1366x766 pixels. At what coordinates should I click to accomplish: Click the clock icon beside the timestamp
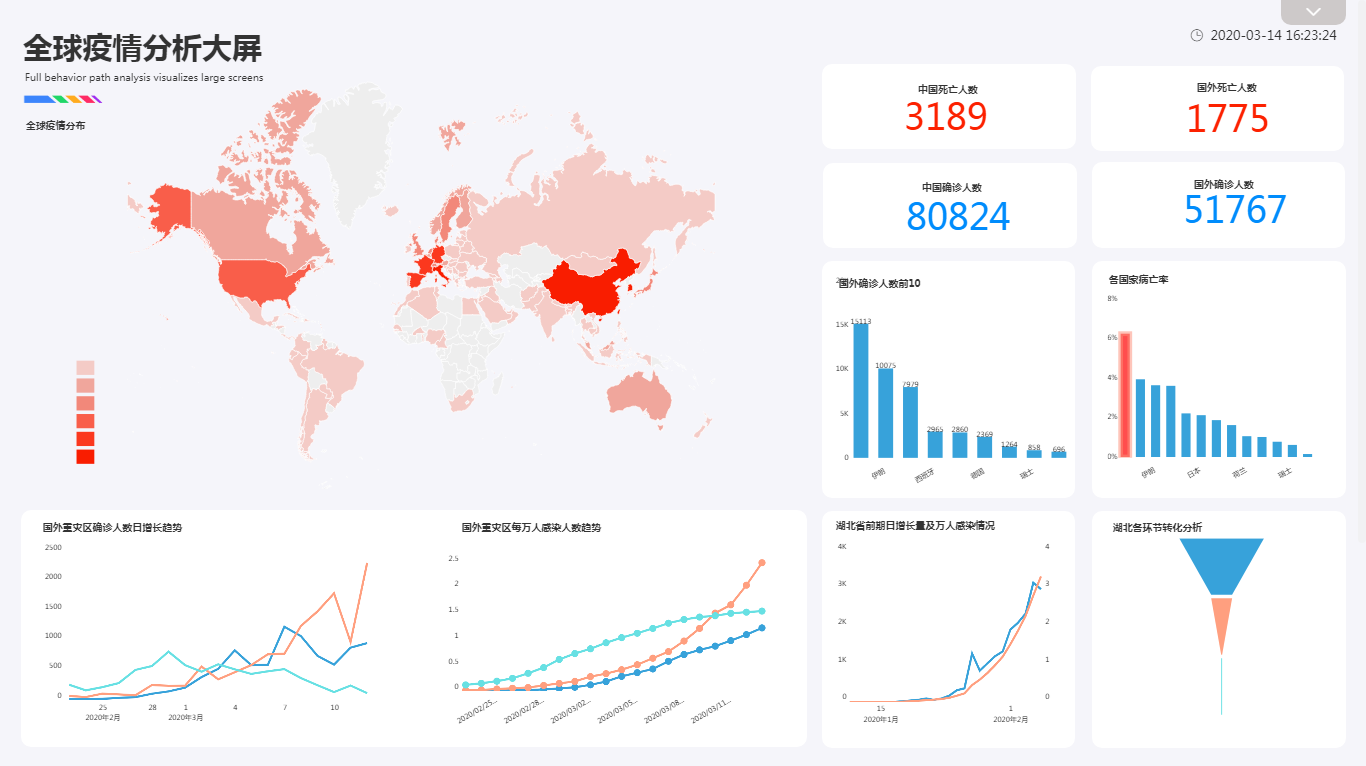click(1197, 35)
